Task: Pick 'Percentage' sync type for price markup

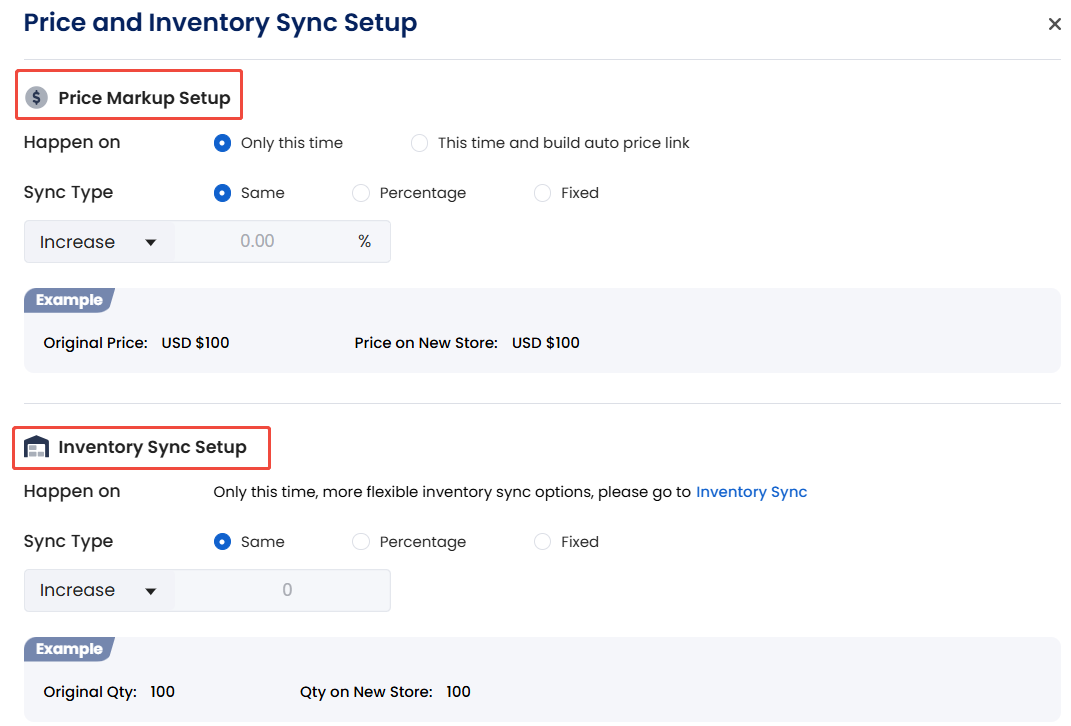Action: (361, 193)
